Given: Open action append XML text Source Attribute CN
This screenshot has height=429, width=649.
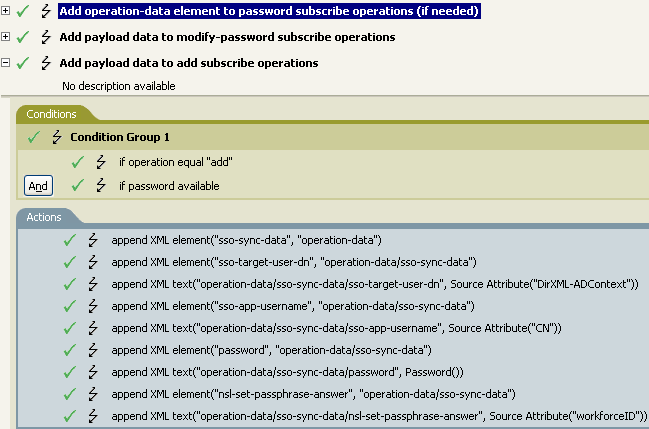Looking at the screenshot, I should tap(336, 328).
